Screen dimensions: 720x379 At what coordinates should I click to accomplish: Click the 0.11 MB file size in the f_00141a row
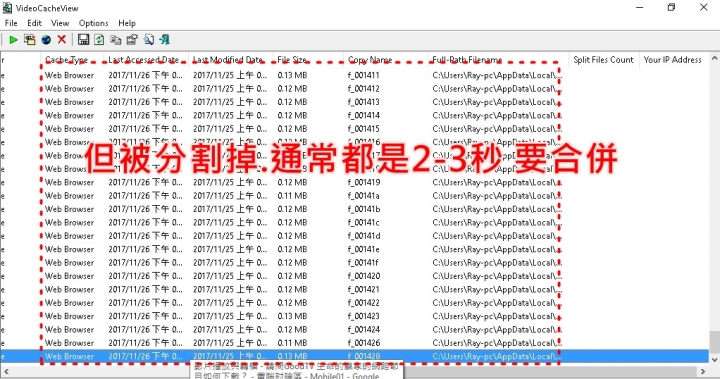[292, 195]
